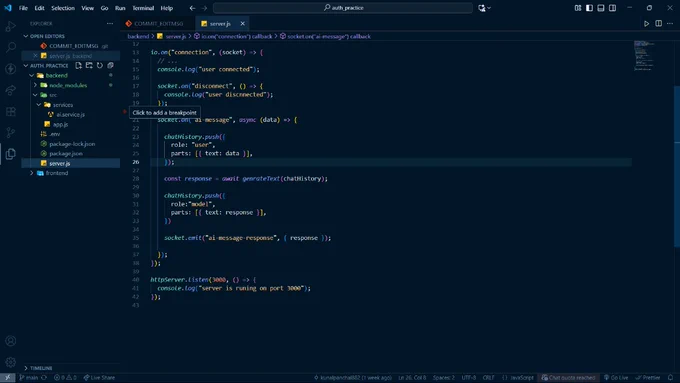The image size is (680, 383).
Task: Click the notifications bell in status bar
Action: [670, 378]
